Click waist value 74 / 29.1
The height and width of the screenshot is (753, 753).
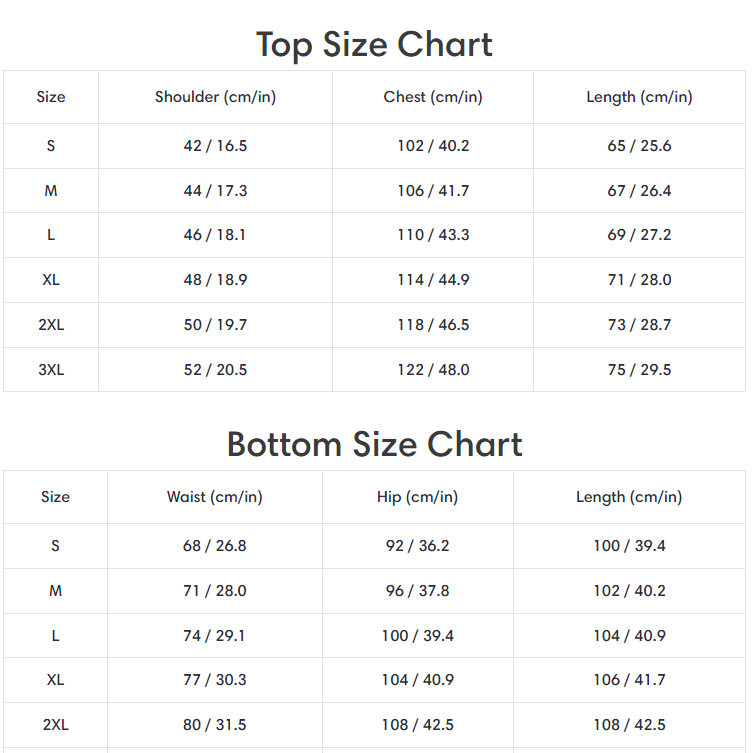coord(215,636)
